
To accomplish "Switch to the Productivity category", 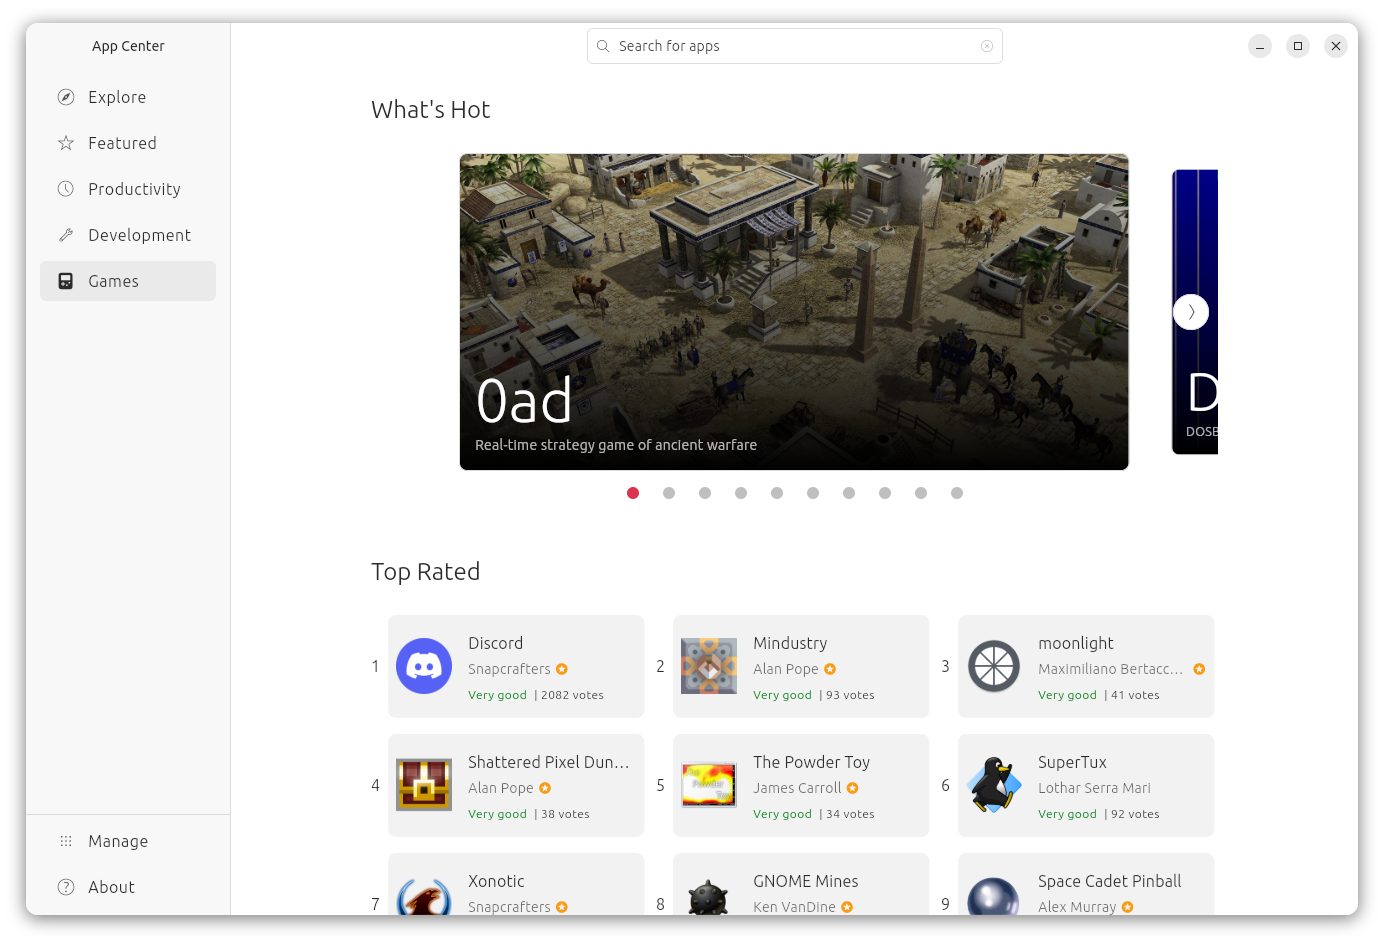I will tap(134, 189).
